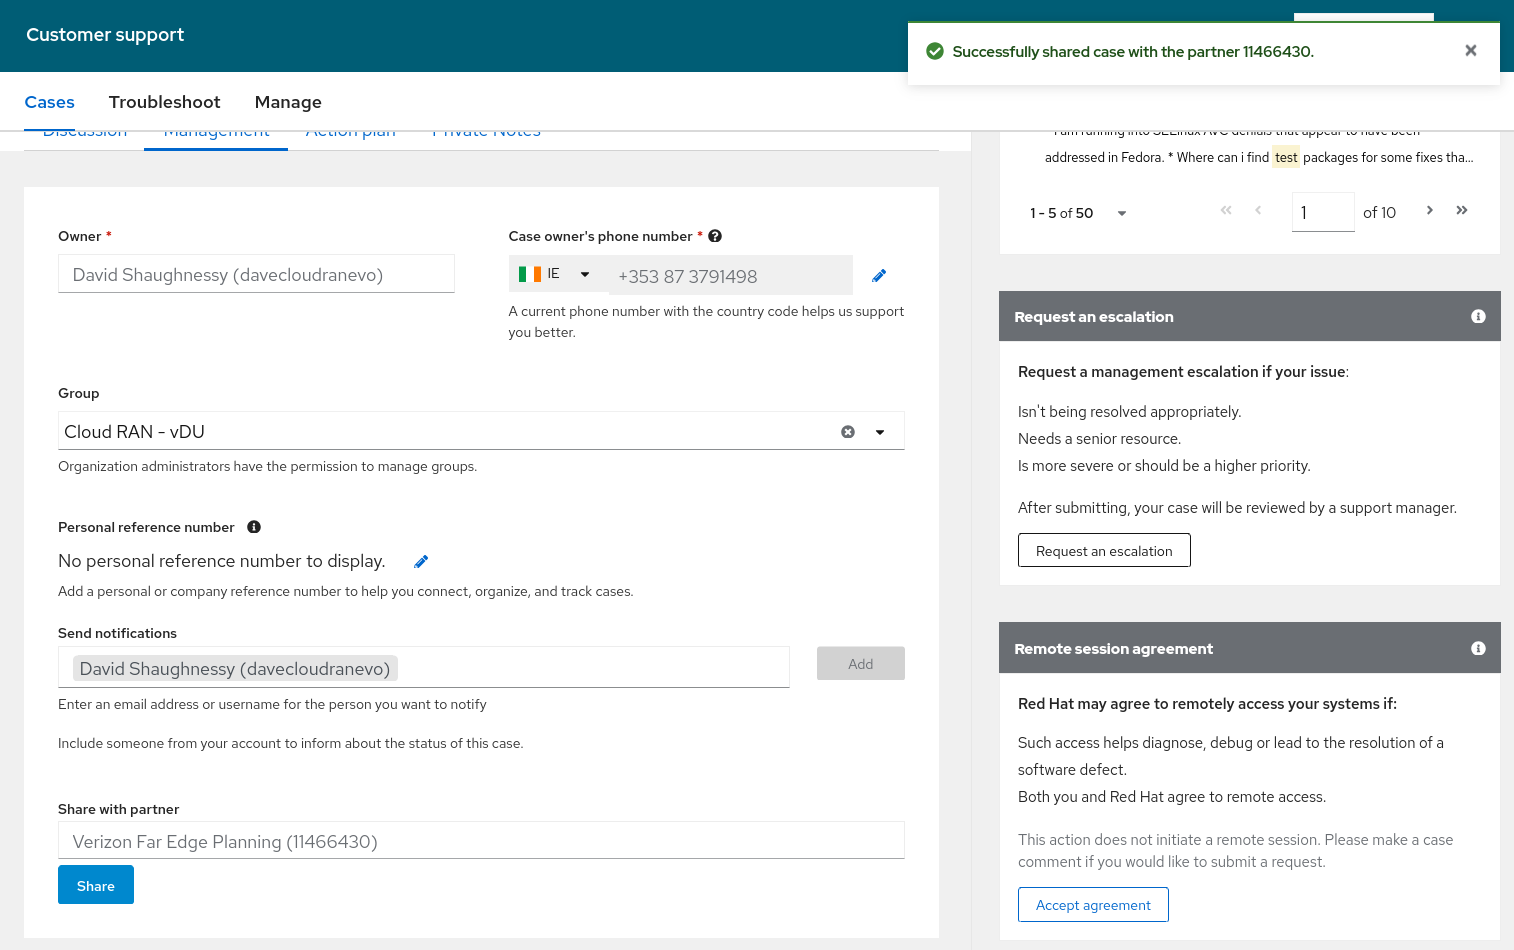Screen dimensions: 1514x950
Task: Click the Send notifications input field
Action: (424, 667)
